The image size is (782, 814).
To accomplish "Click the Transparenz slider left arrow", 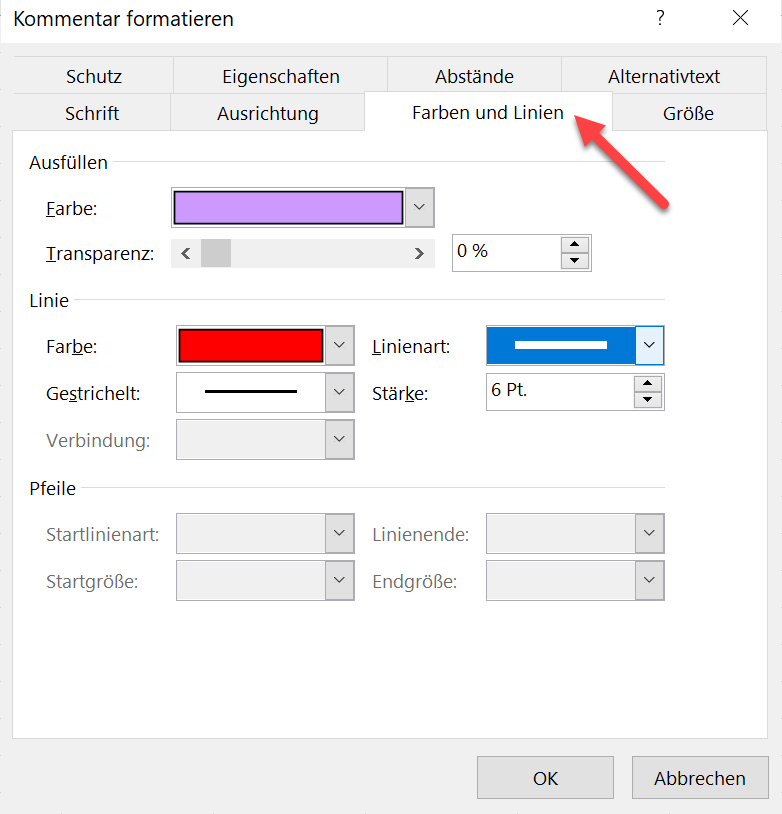I will 186,253.
